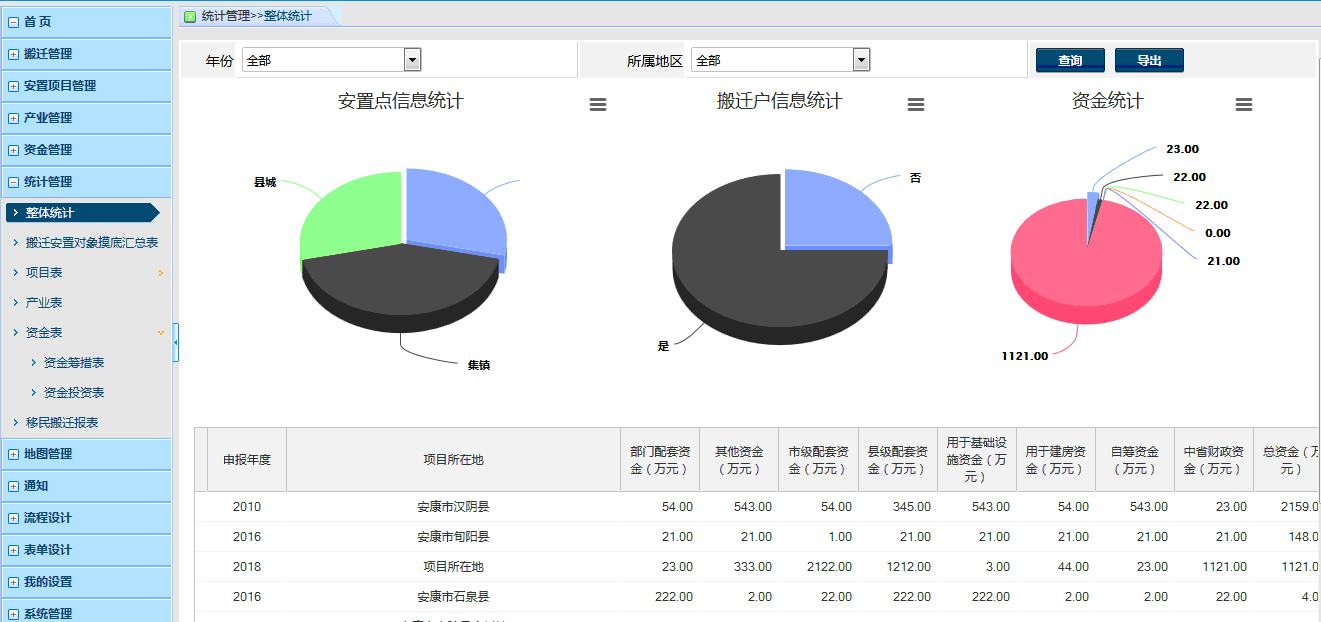The image size is (1321, 622).
Task: Open the 所属地区 dropdown list
Action: tap(861, 61)
